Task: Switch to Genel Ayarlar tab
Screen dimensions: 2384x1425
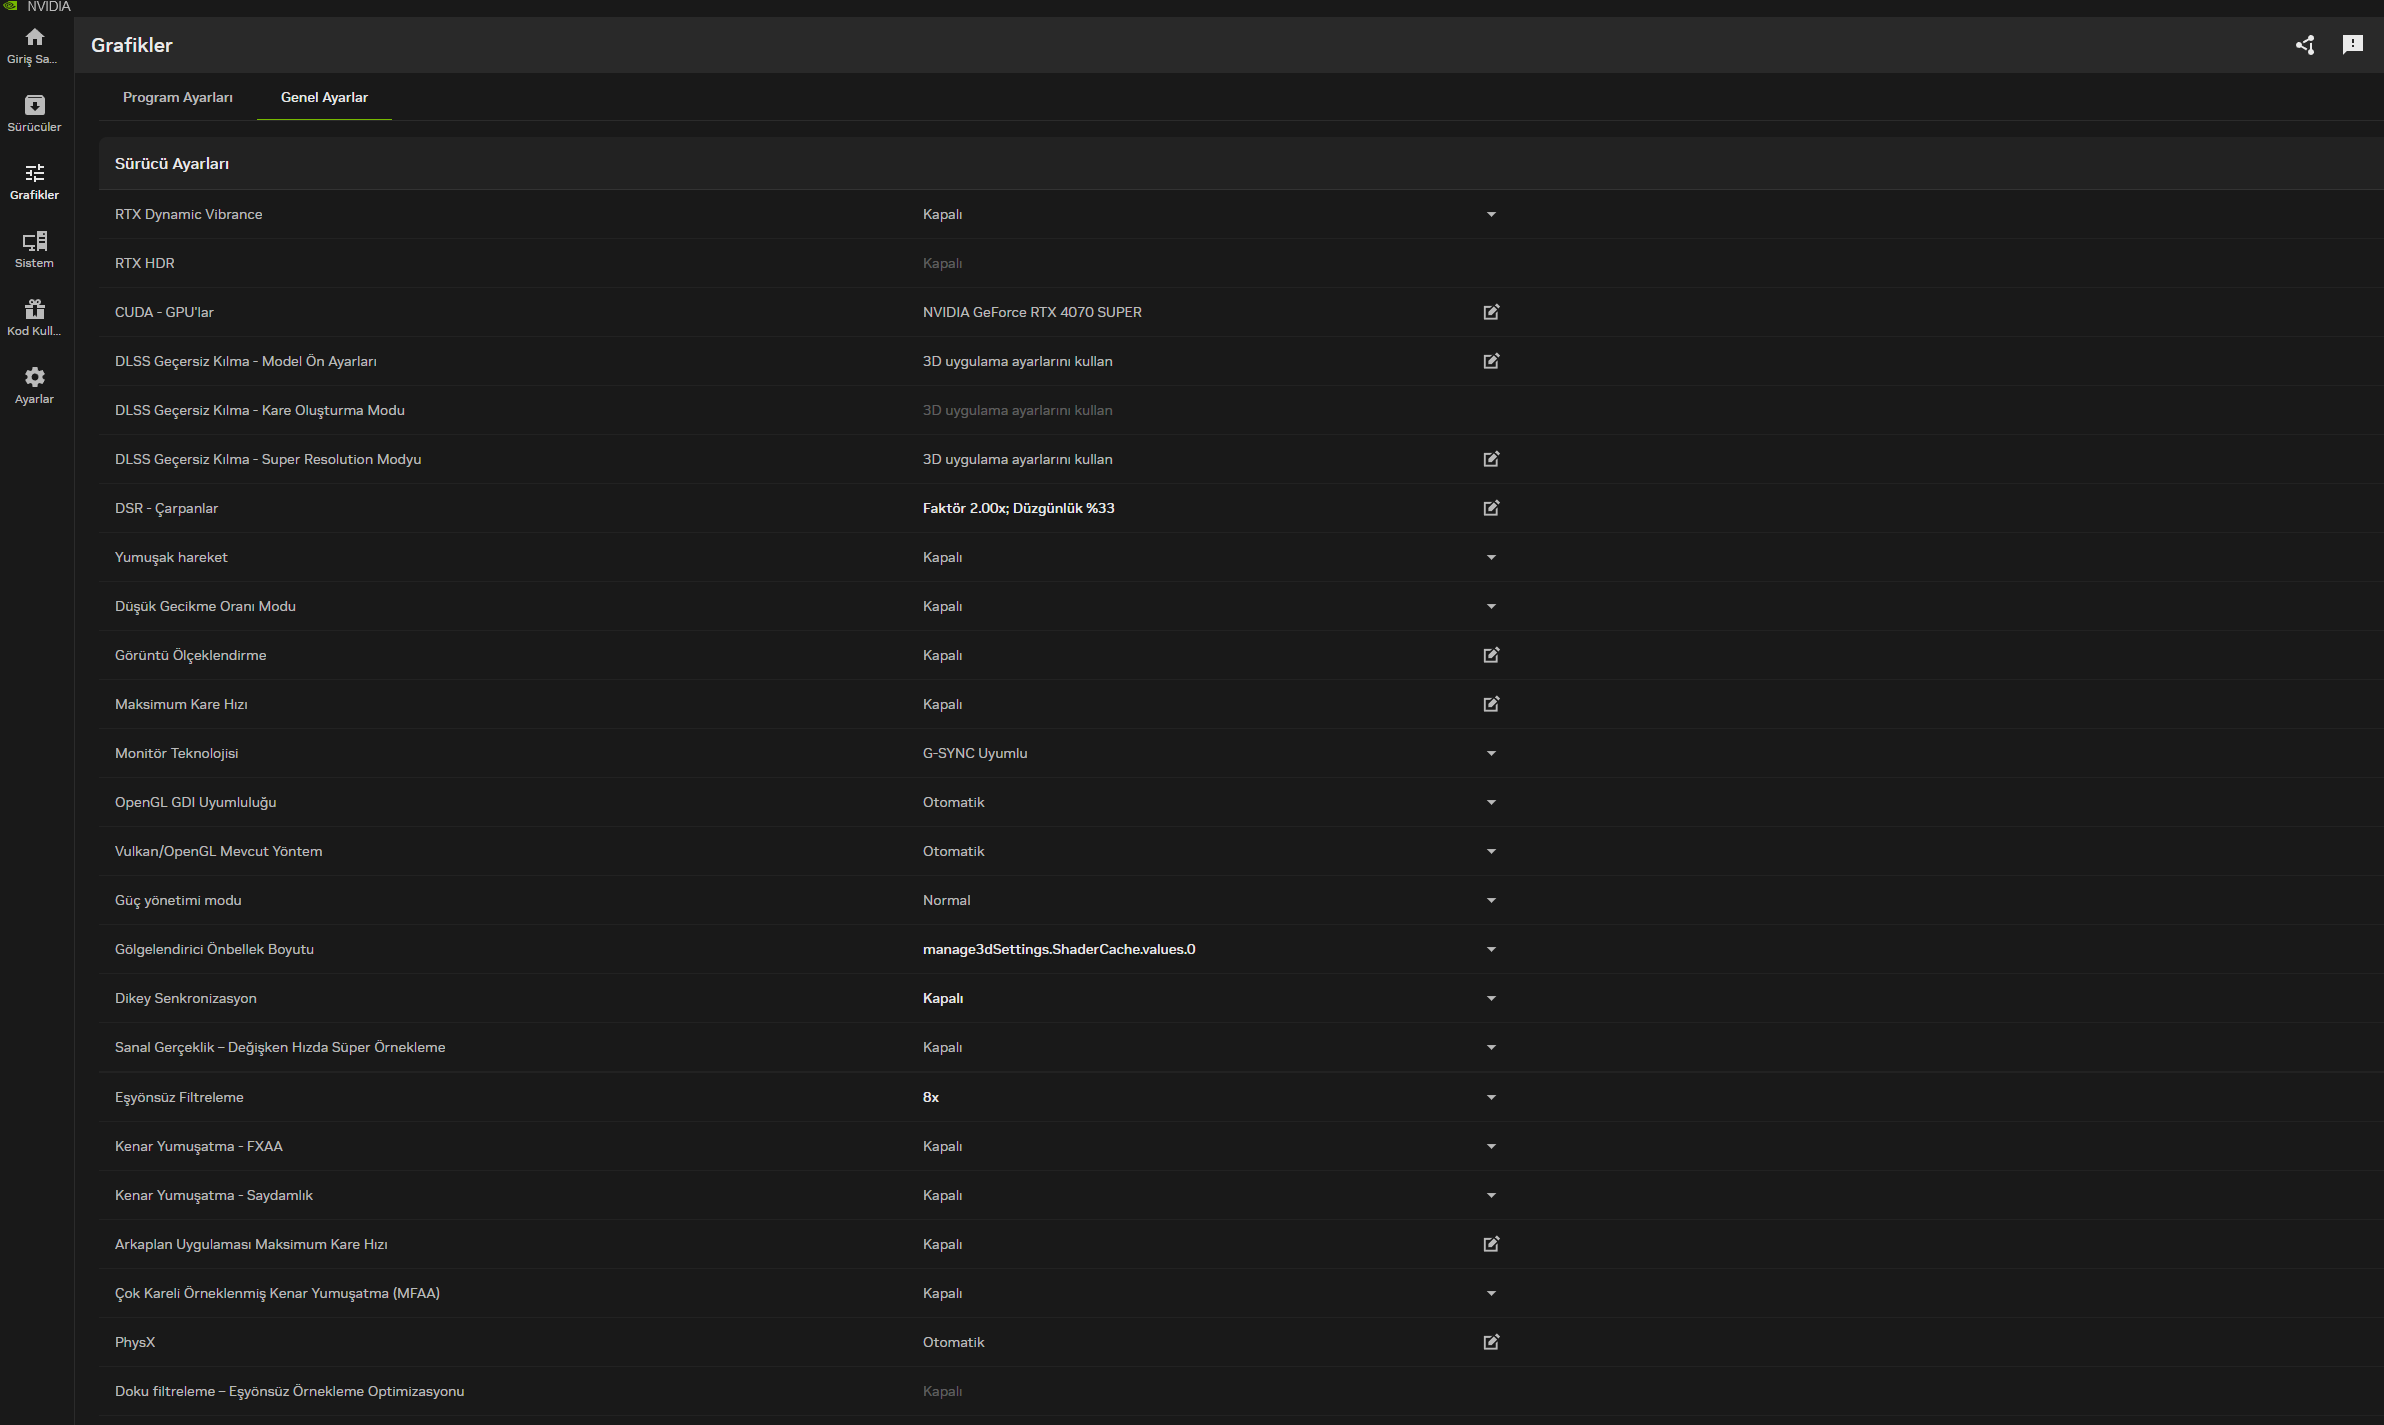Action: coord(324,97)
